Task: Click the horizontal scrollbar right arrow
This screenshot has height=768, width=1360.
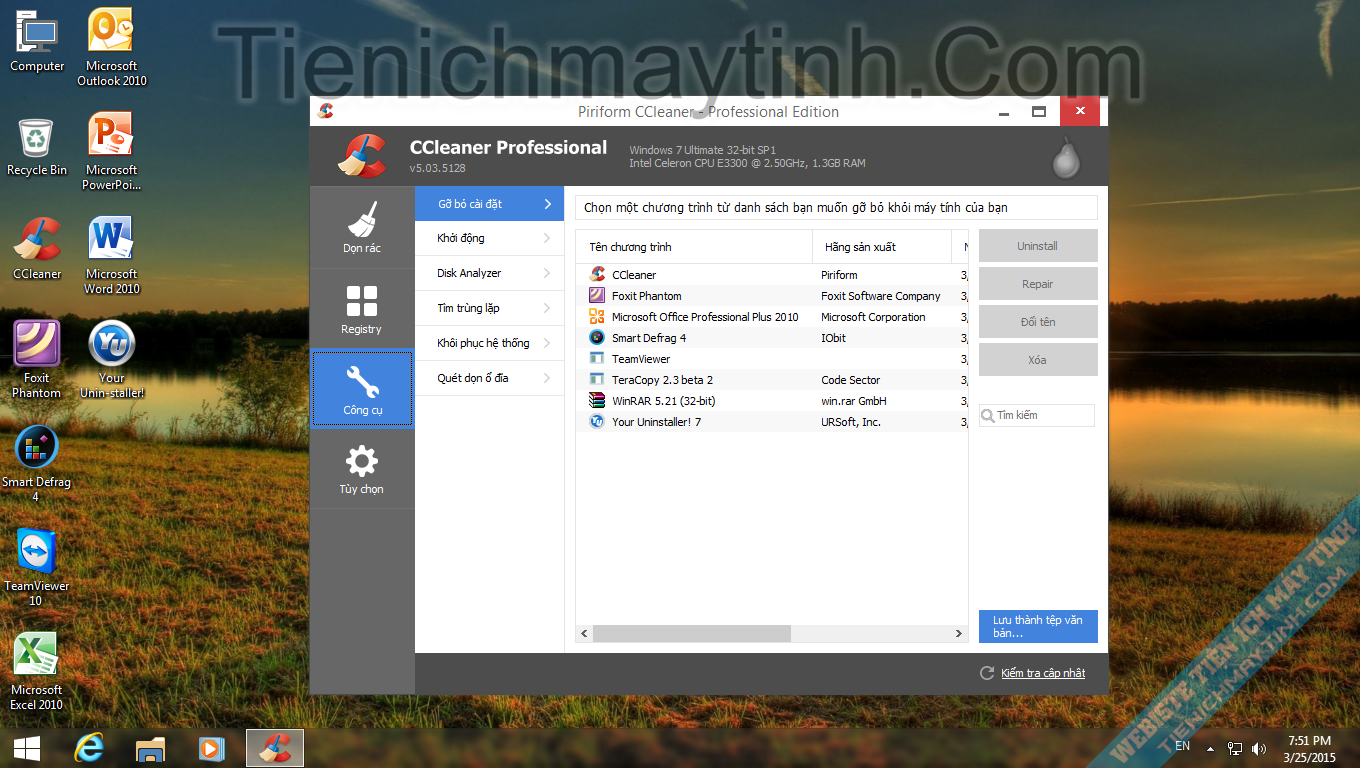Action: (958, 634)
